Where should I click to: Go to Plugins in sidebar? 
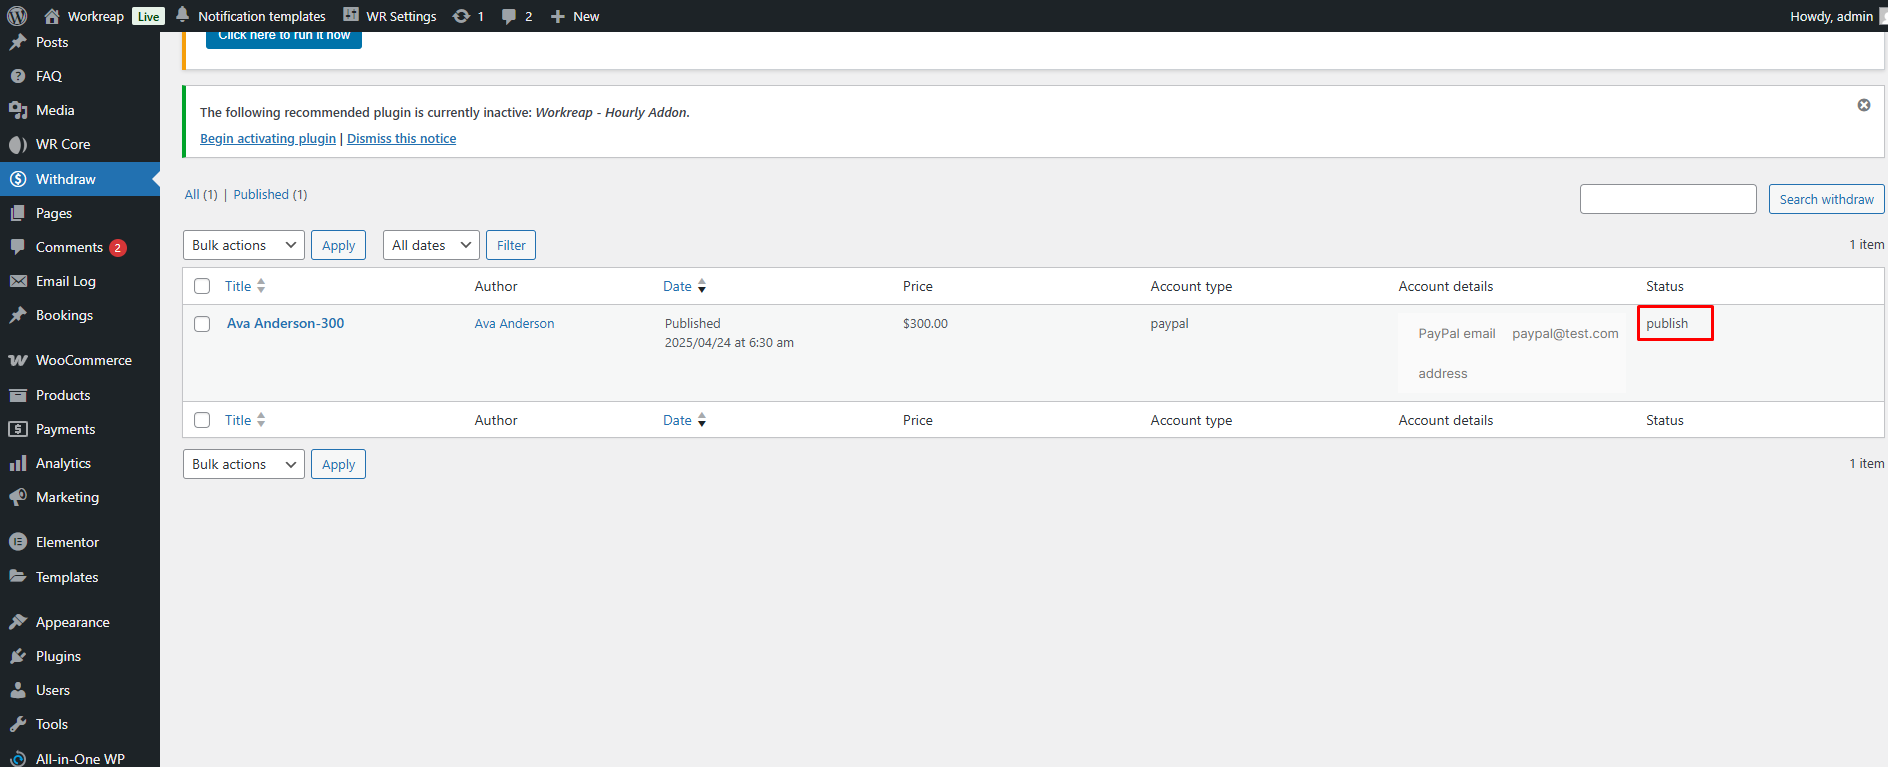pyautogui.click(x=58, y=656)
